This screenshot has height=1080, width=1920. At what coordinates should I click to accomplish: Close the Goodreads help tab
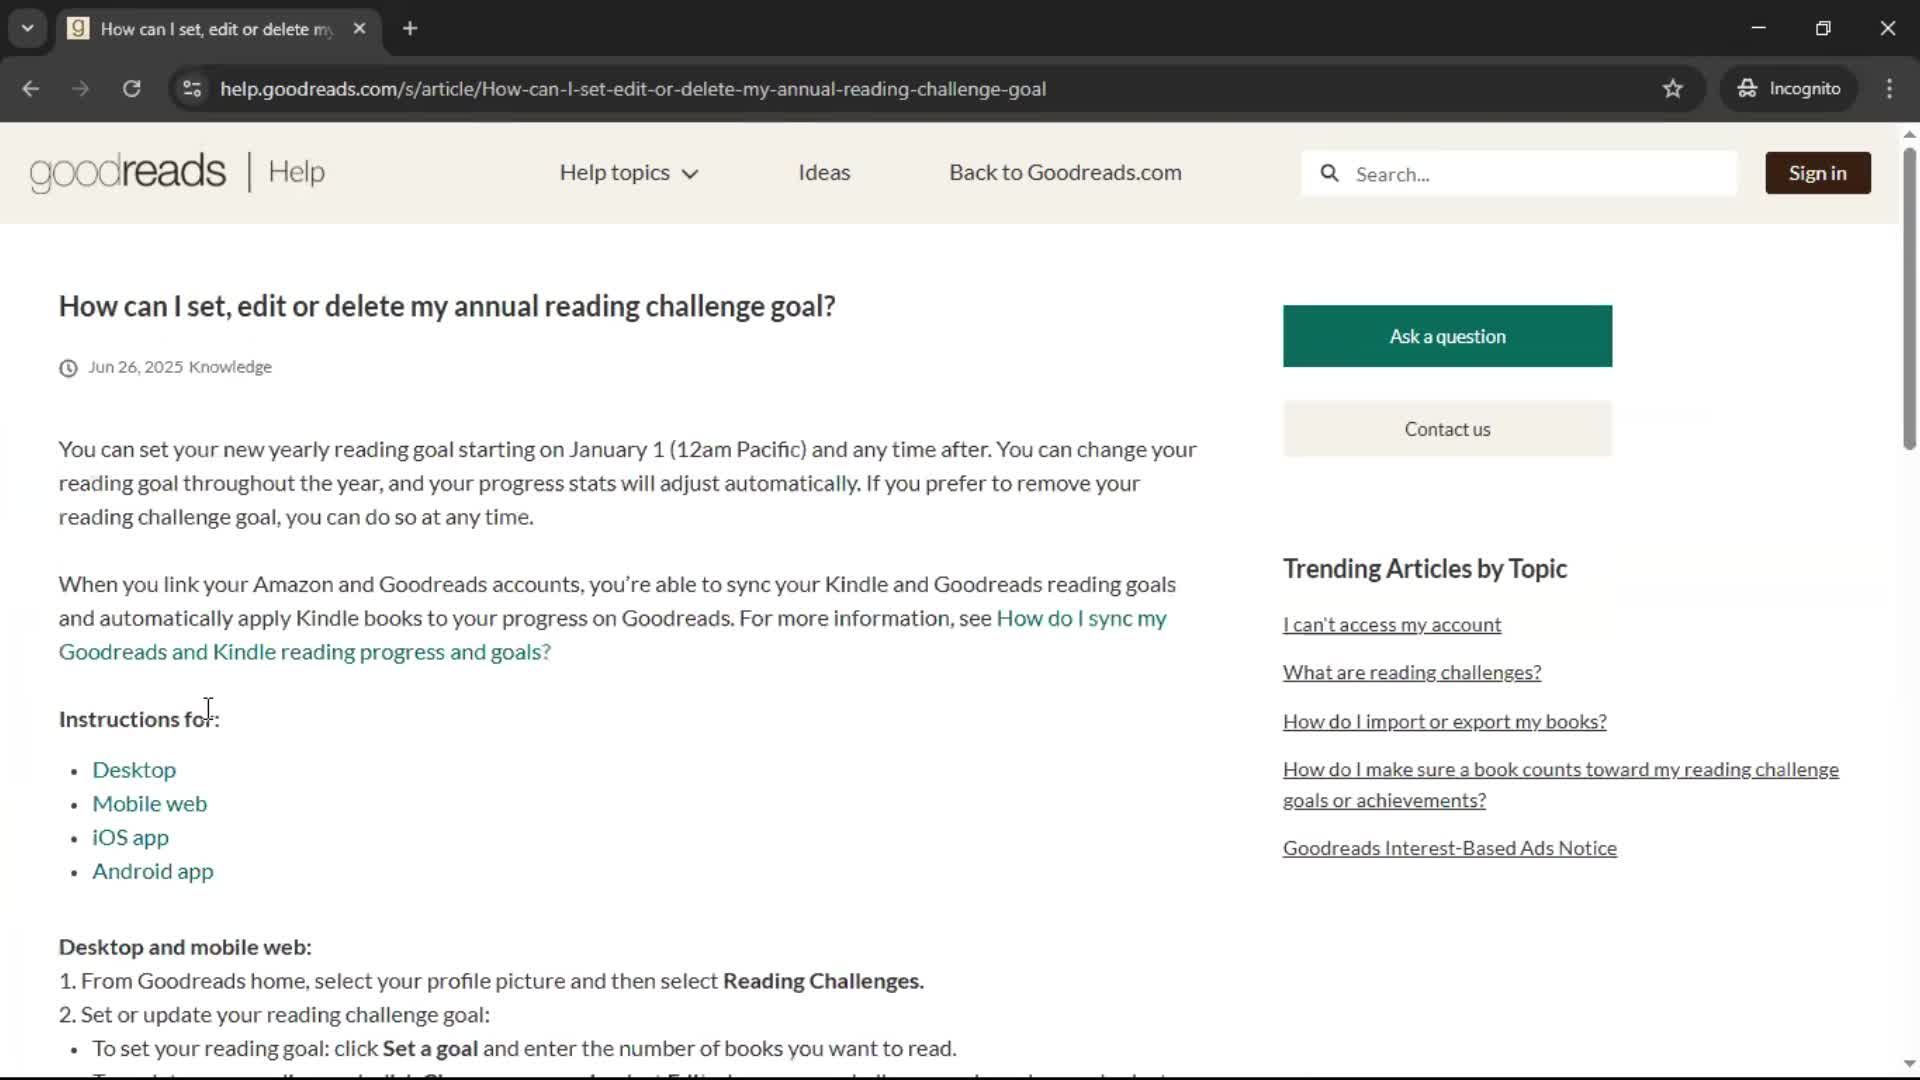point(359,29)
